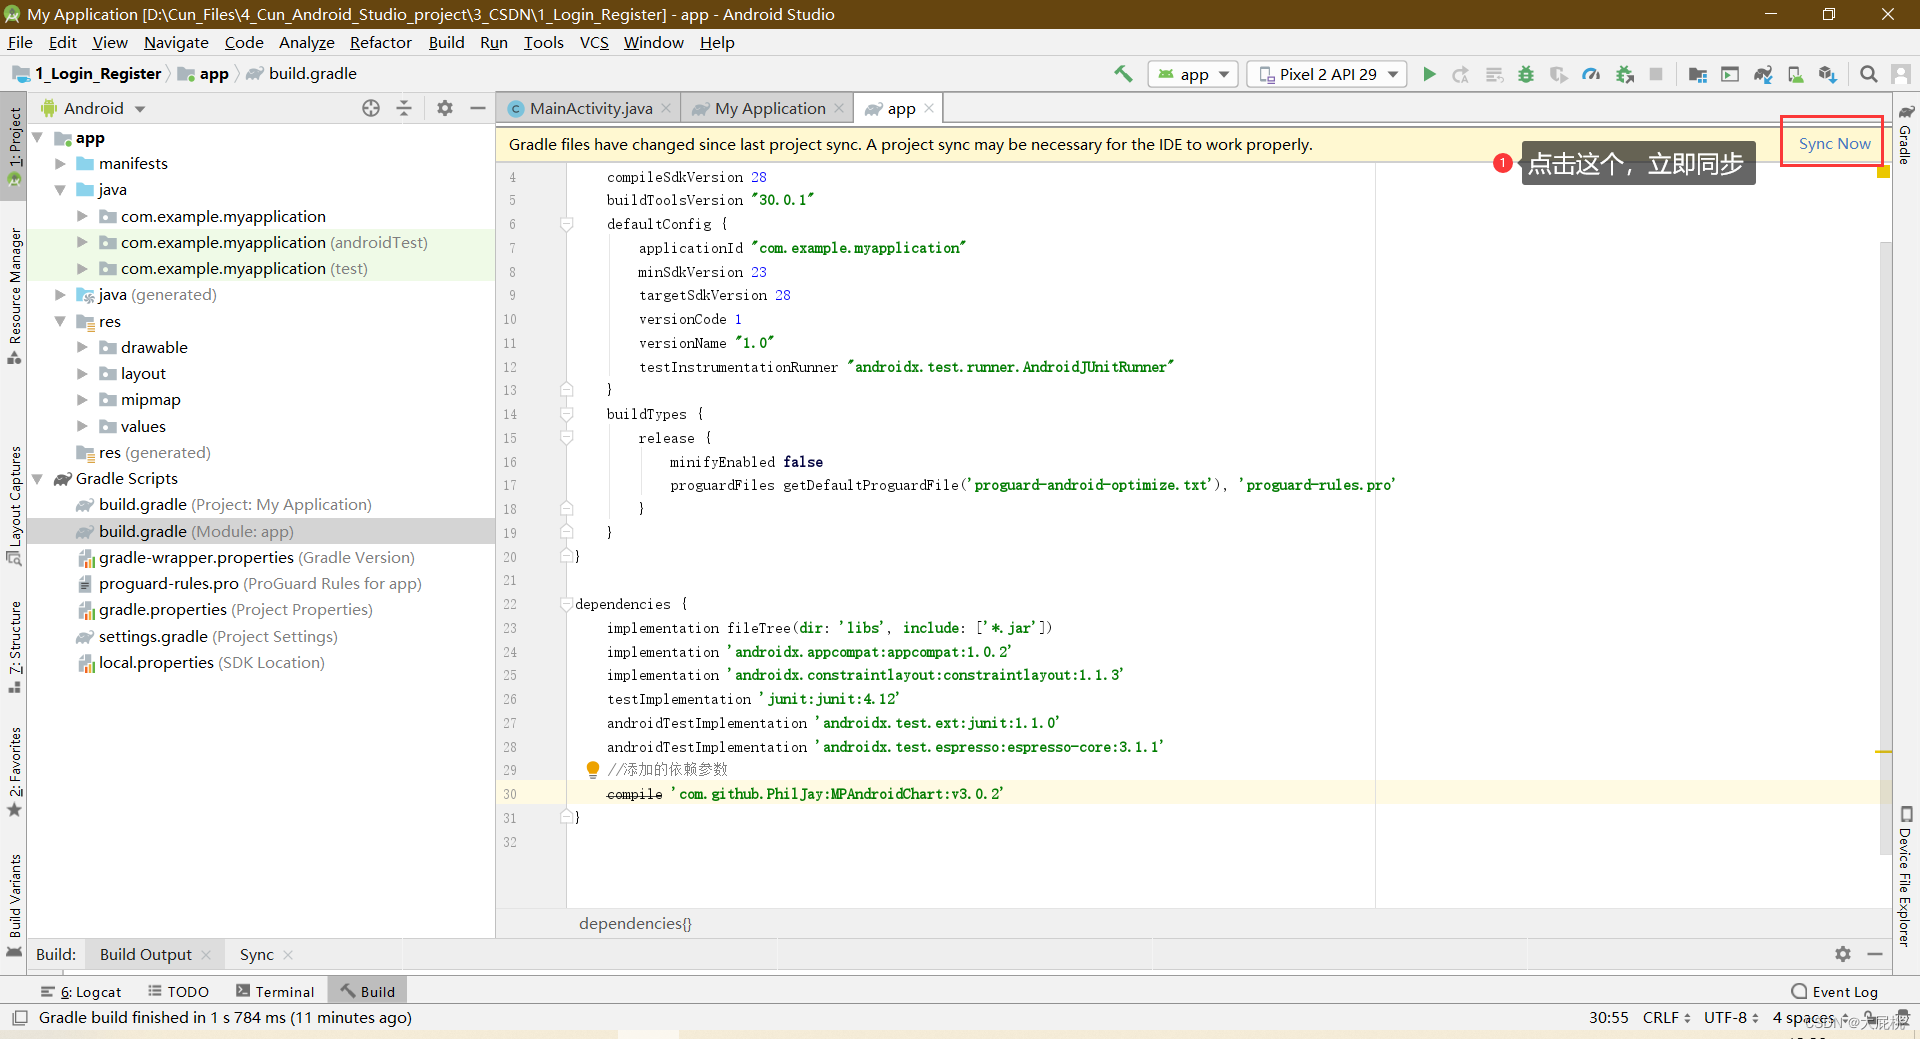The height and width of the screenshot is (1039, 1920).
Task: Open the Refactor menu
Action: [380, 42]
